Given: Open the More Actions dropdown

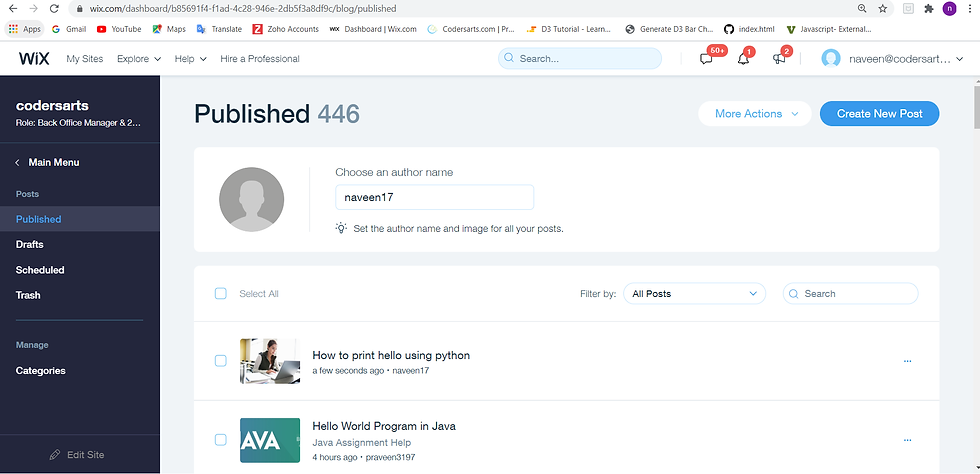Looking at the screenshot, I should point(754,114).
